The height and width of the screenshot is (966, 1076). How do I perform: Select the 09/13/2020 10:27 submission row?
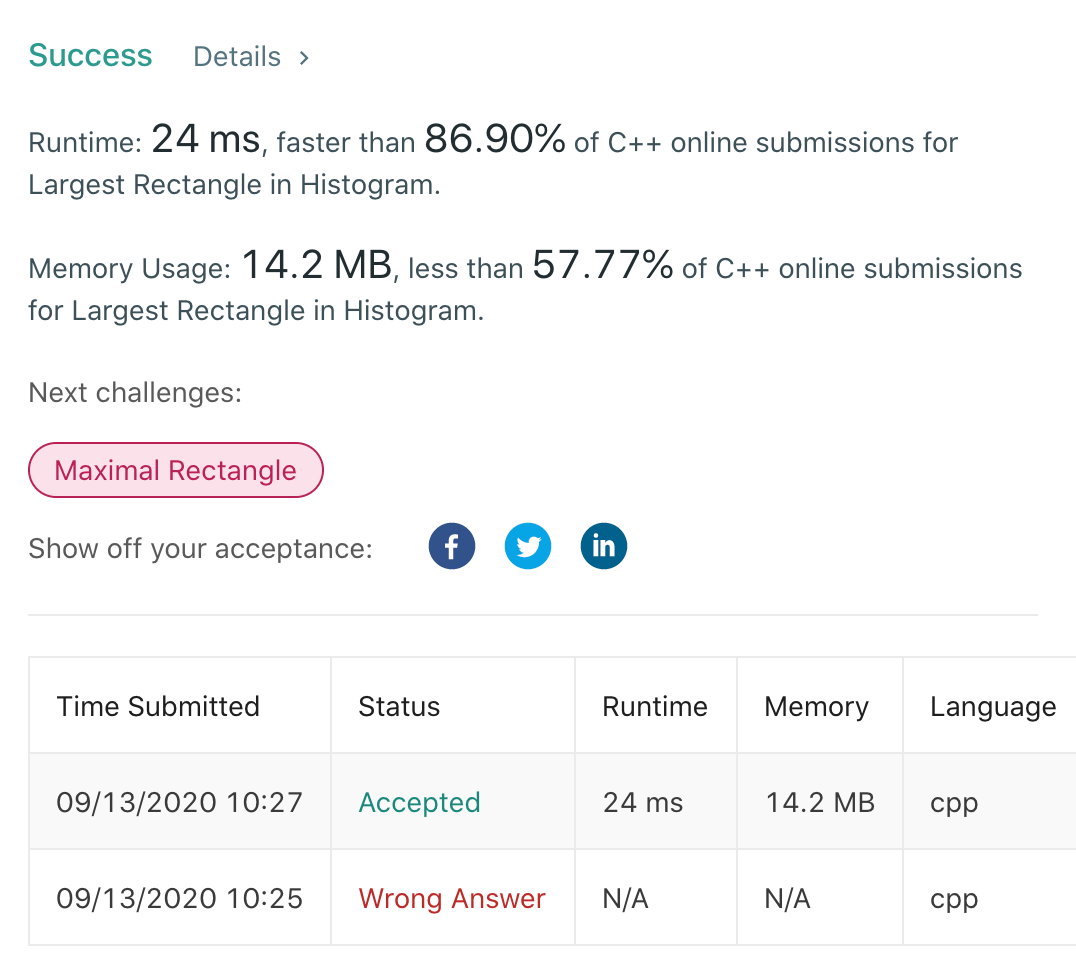[x=180, y=802]
